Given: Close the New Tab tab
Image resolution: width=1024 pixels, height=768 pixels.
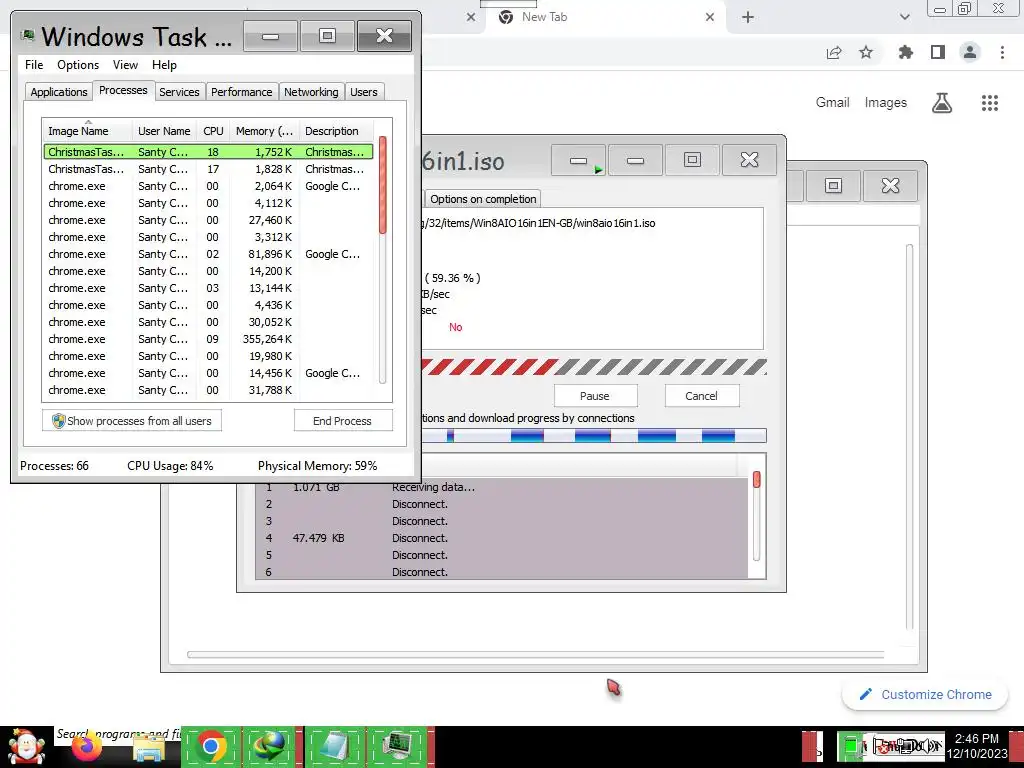Looking at the screenshot, I should coord(710,18).
